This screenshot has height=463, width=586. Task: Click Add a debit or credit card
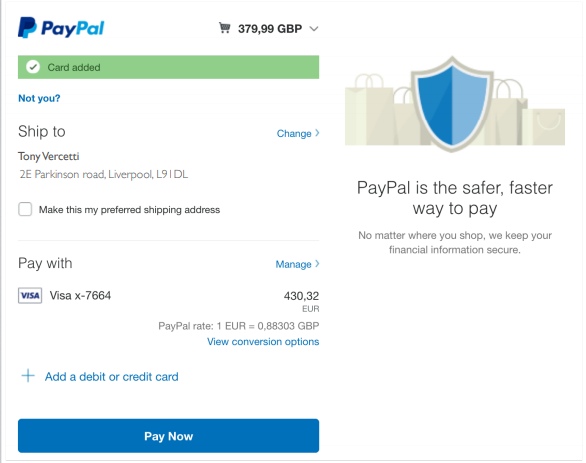(x=111, y=377)
